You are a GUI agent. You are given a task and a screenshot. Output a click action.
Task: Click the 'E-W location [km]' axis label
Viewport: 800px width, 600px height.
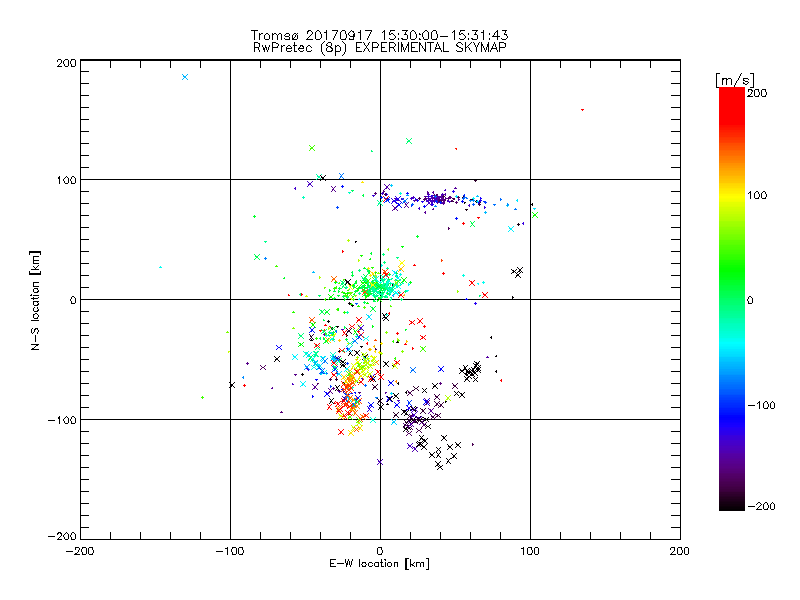380,564
